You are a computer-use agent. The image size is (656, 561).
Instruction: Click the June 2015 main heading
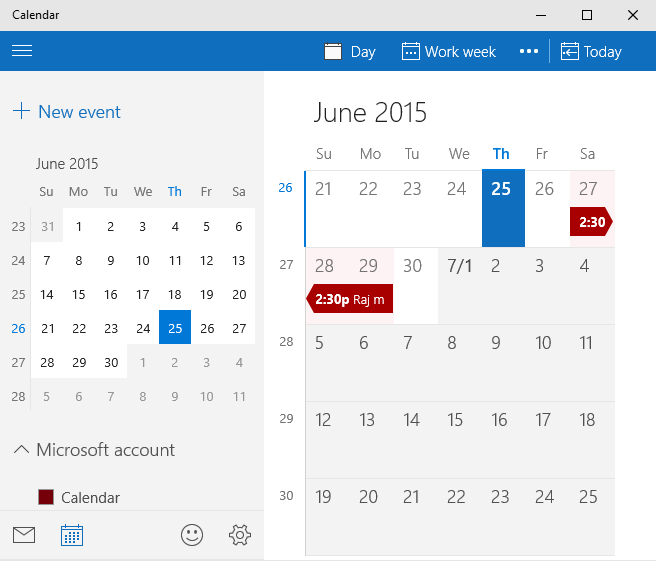[370, 113]
